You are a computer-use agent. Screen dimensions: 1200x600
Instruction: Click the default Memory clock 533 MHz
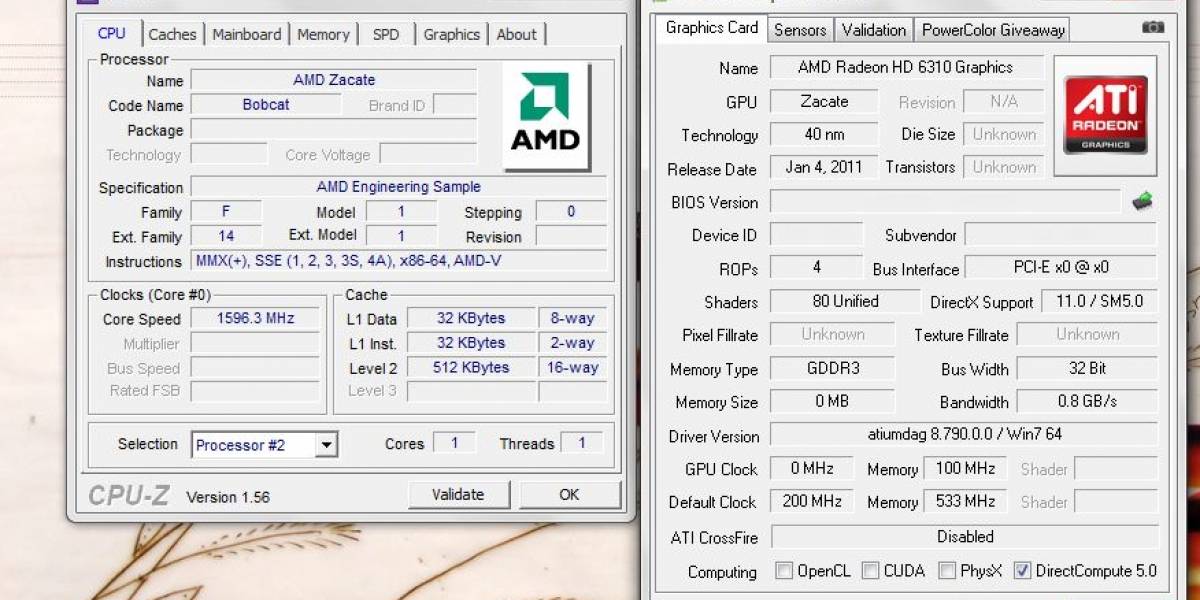pyautogui.click(x=965, y=501)
